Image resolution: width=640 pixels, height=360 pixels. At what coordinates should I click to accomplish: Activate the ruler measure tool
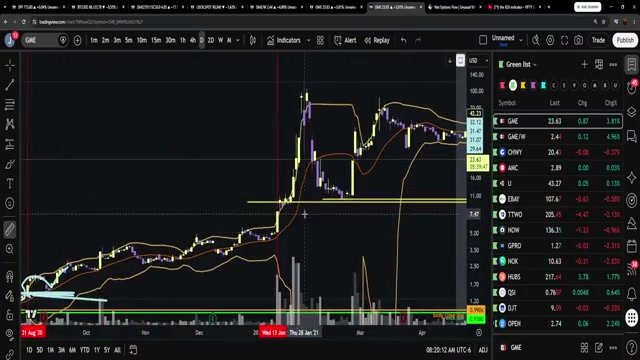10,229
